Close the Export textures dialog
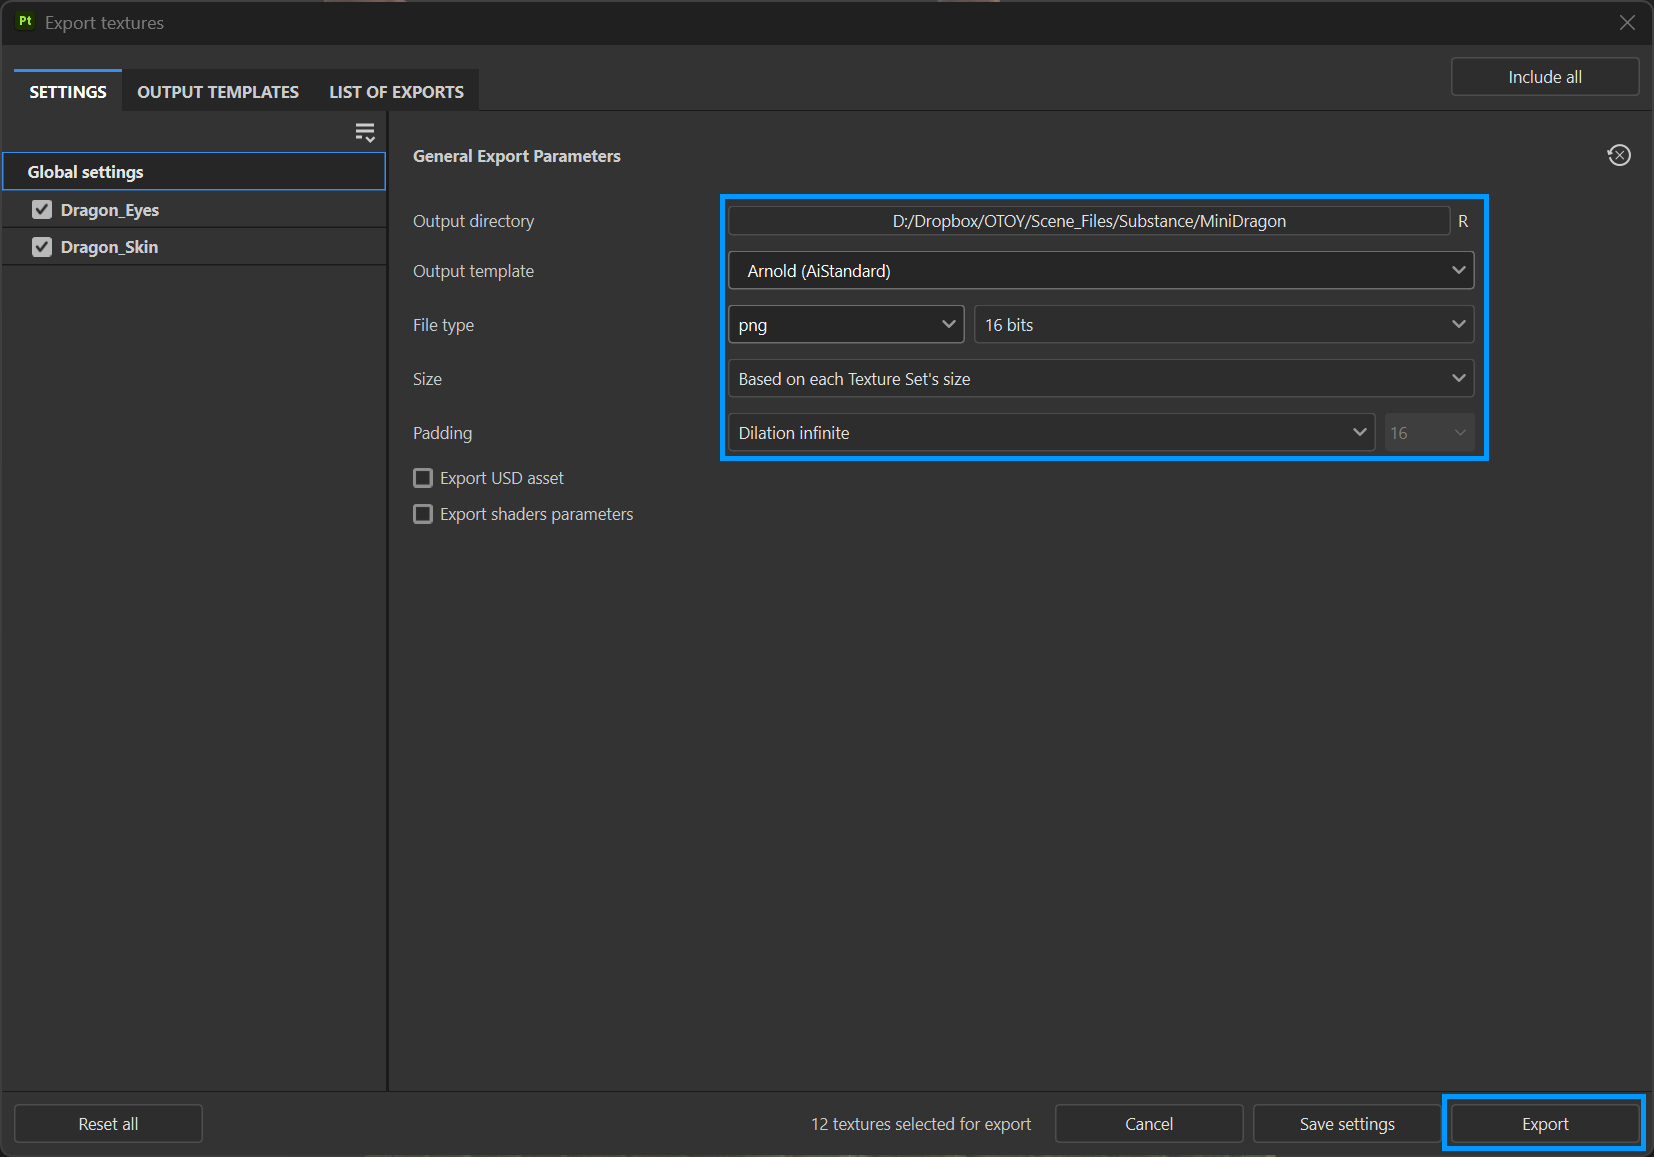 tap(1627, 22)
